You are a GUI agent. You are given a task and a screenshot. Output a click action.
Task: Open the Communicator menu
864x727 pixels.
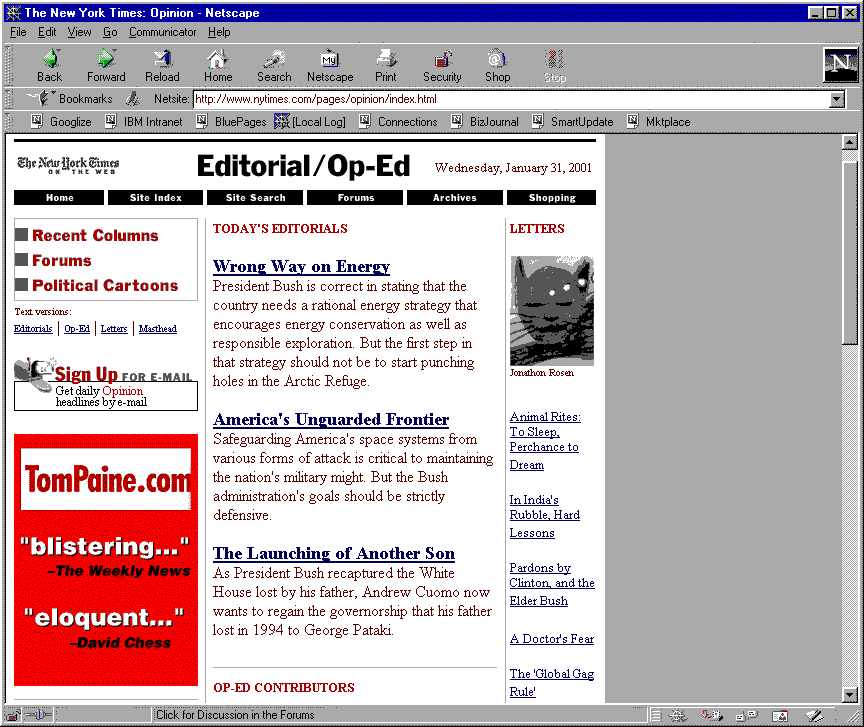pyautogui.click(x=163, y=32)
